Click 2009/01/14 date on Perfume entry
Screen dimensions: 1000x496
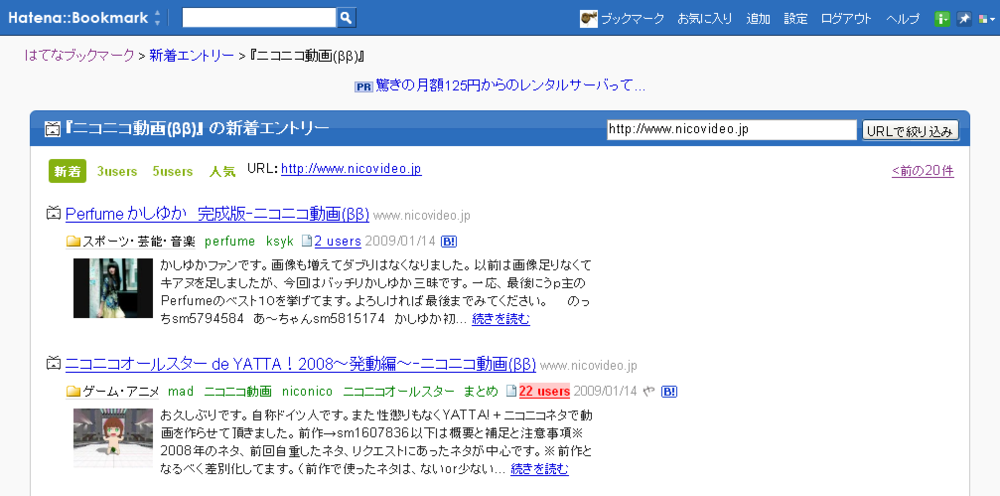click(x=400, y=242)
